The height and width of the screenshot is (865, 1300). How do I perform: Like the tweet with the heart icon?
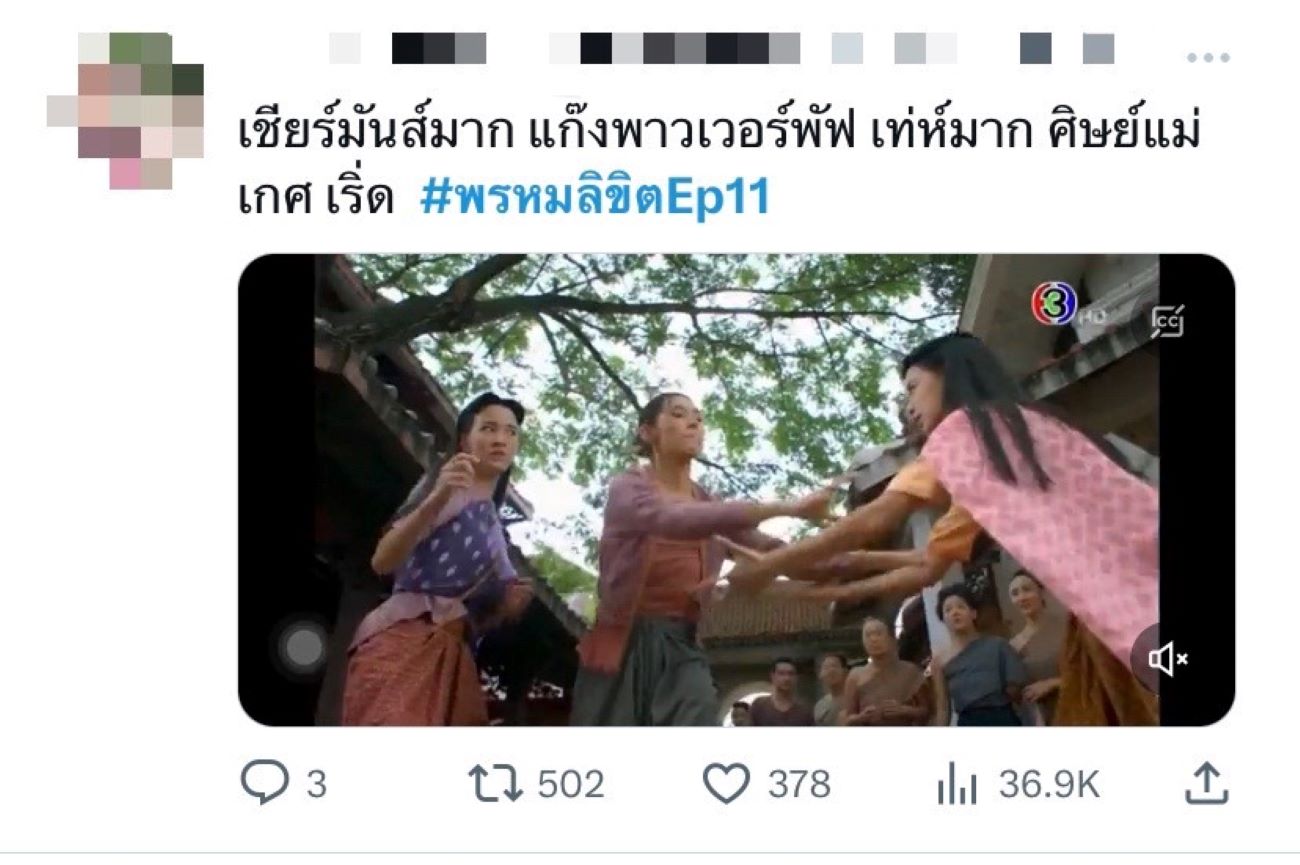(x=726, y=783)
